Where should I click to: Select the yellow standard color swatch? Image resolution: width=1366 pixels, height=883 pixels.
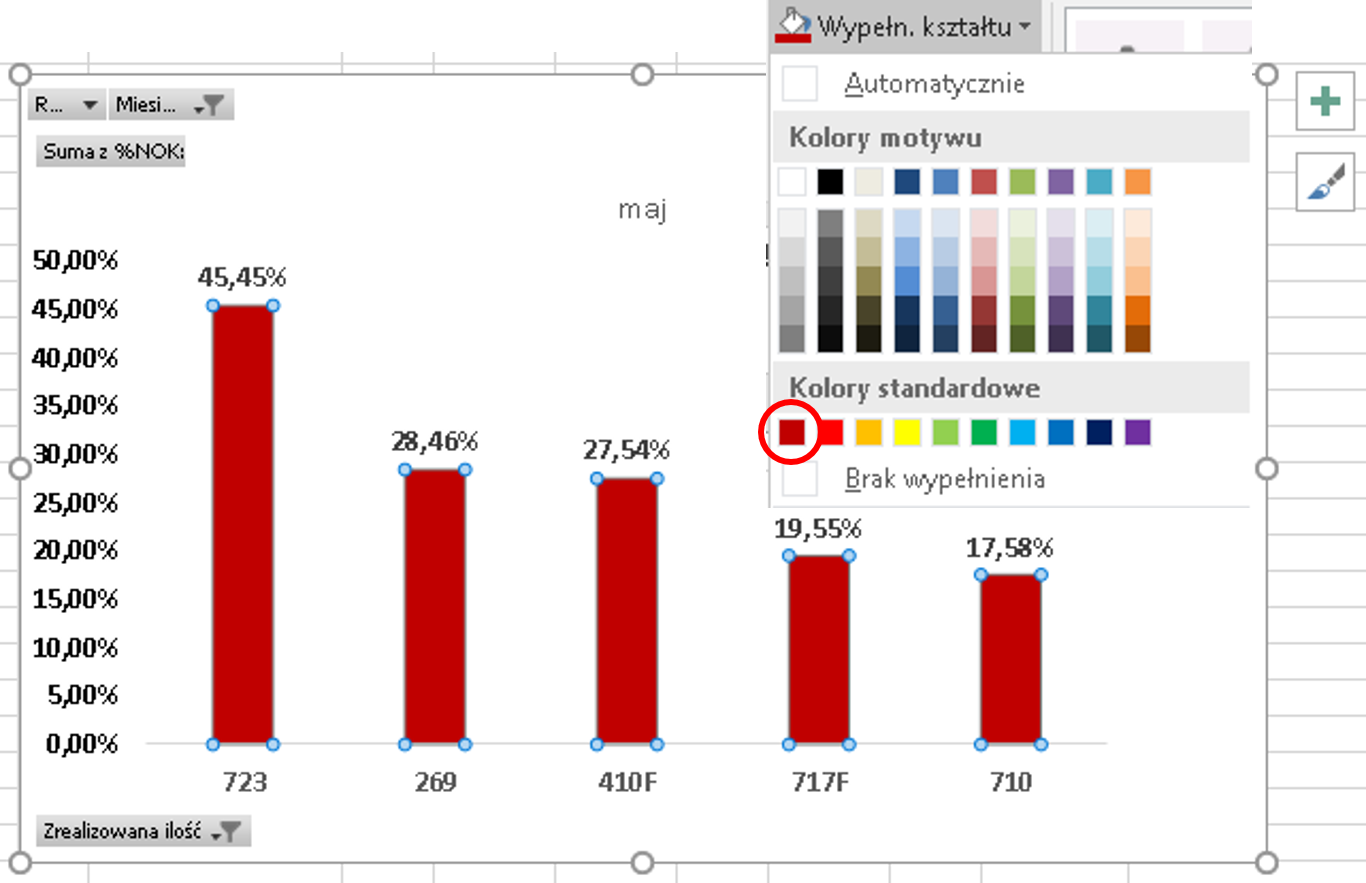906,432
